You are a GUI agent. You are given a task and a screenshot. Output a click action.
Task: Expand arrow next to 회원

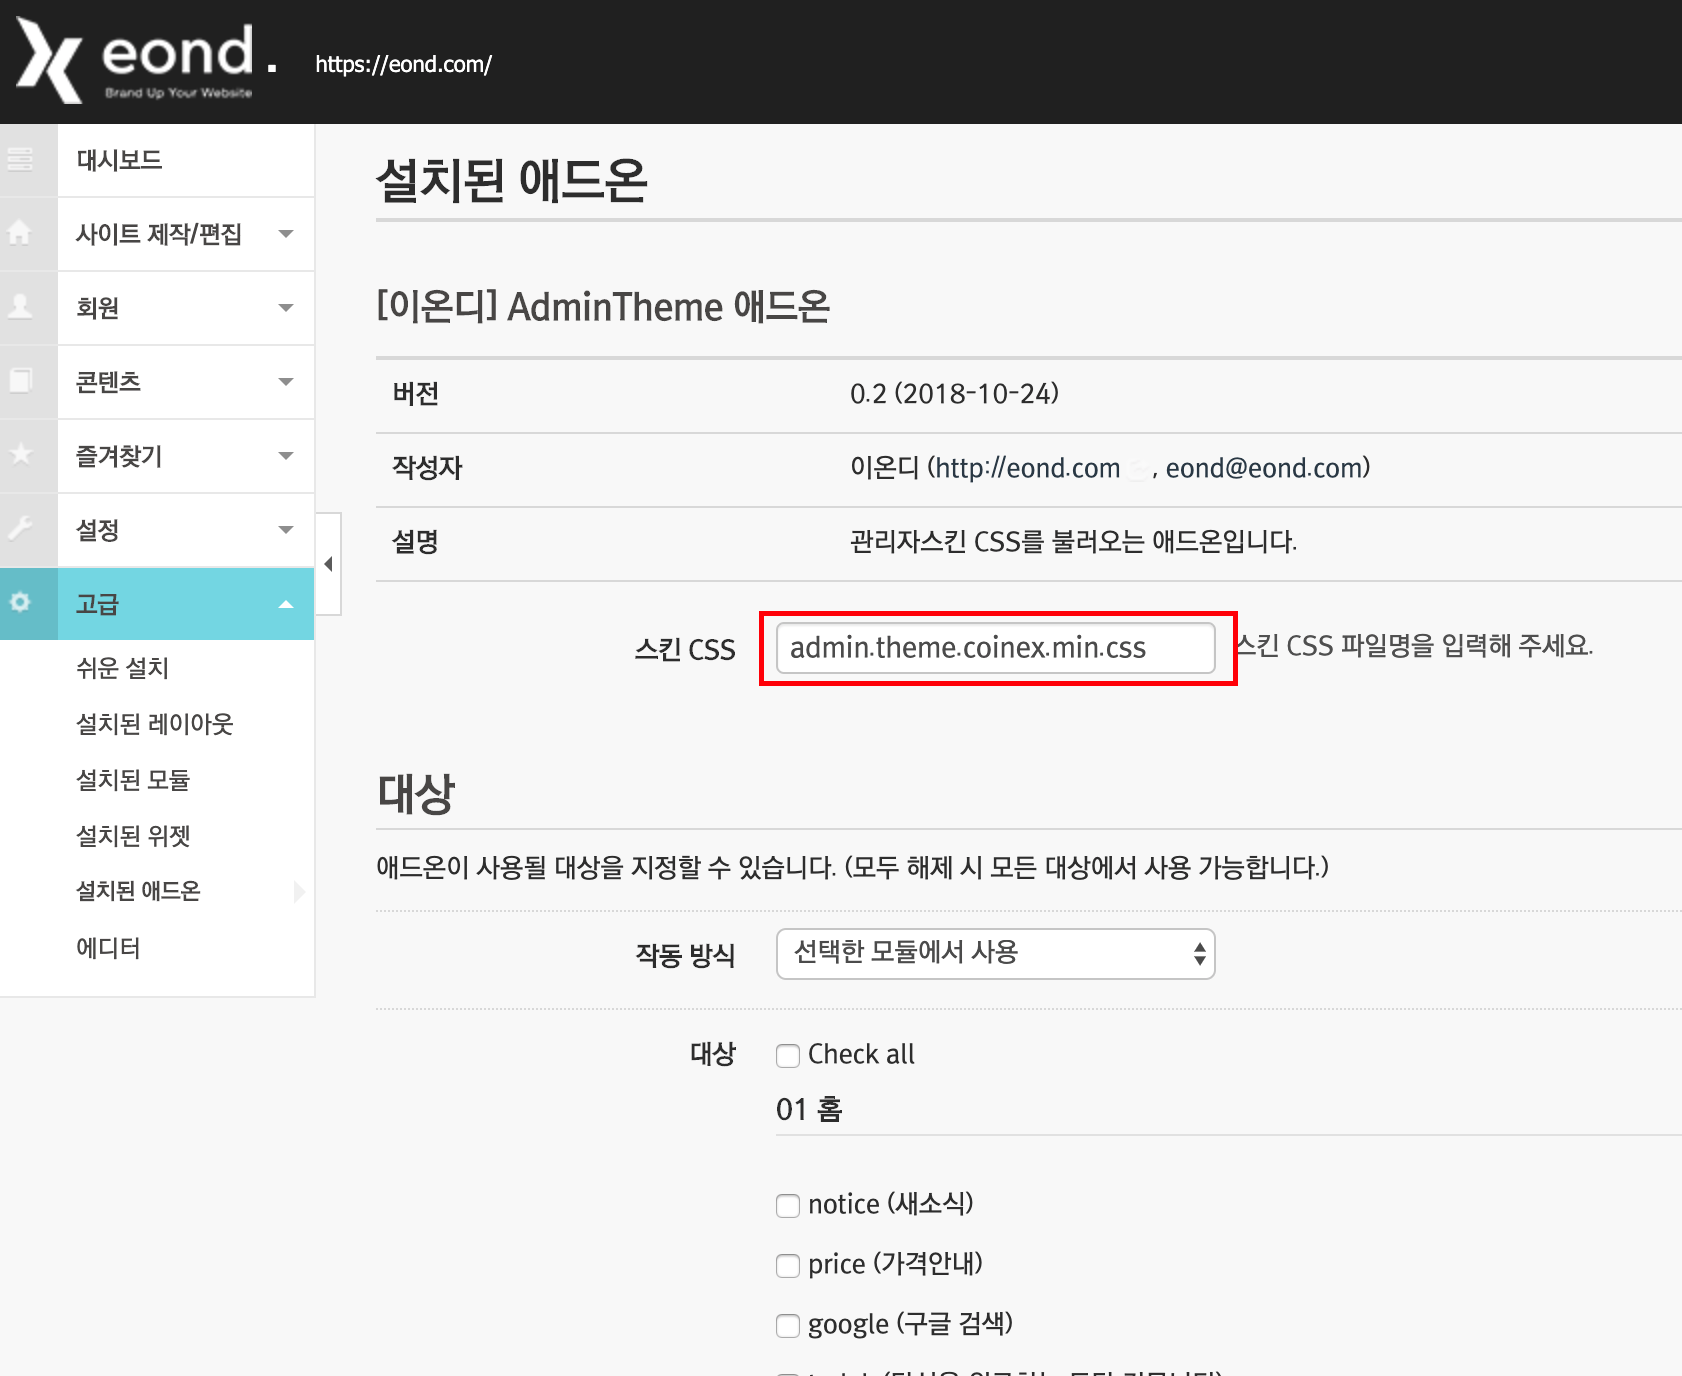[x=286, y=308]
